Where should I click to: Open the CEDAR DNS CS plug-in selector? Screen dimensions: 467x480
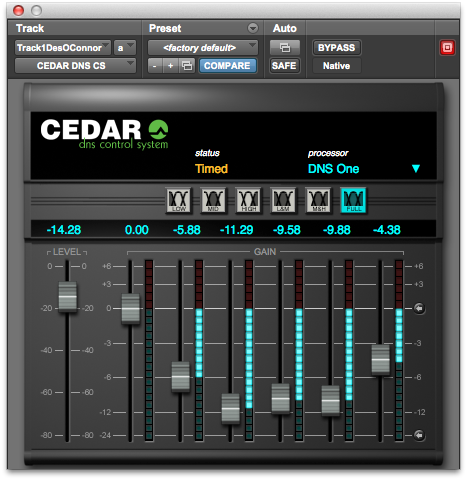[75, 66]
